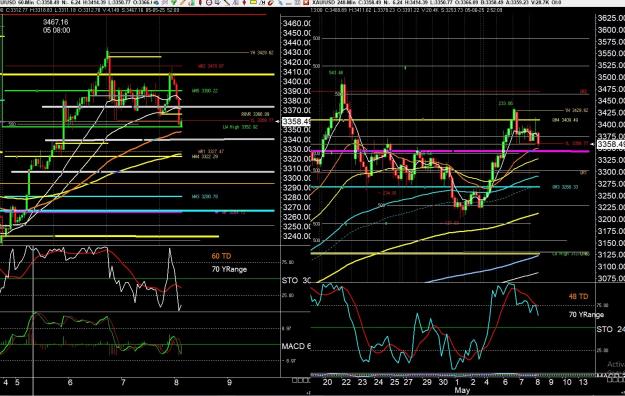Click date 5 on left chart time axis
The height and width of the screenshot is (396, 625).
pos(17,382)
